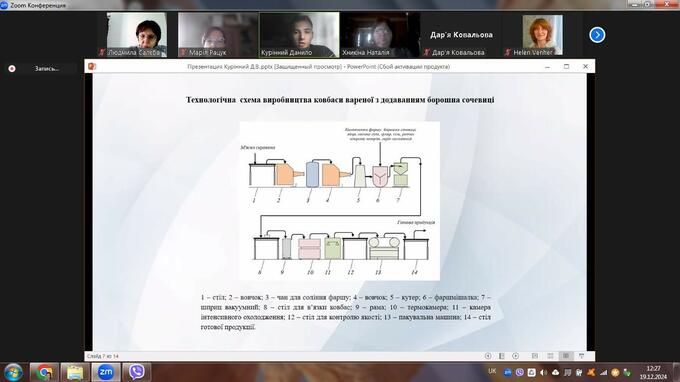Open the volume speaker tray icon

tap(543, 372)
